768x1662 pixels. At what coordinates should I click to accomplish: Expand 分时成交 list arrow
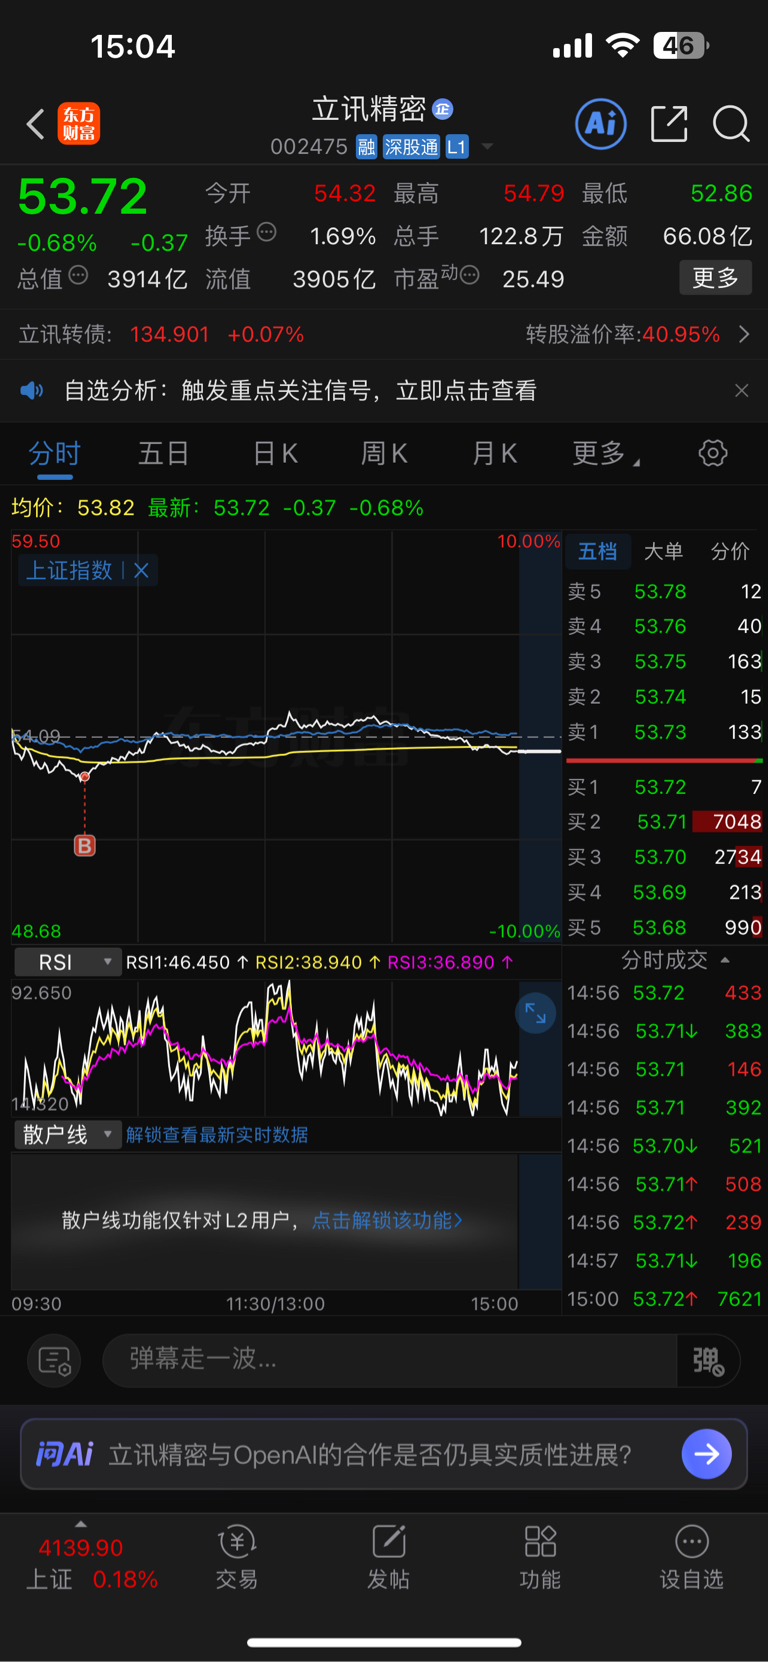pyautogui.click(x=725, y=960)
